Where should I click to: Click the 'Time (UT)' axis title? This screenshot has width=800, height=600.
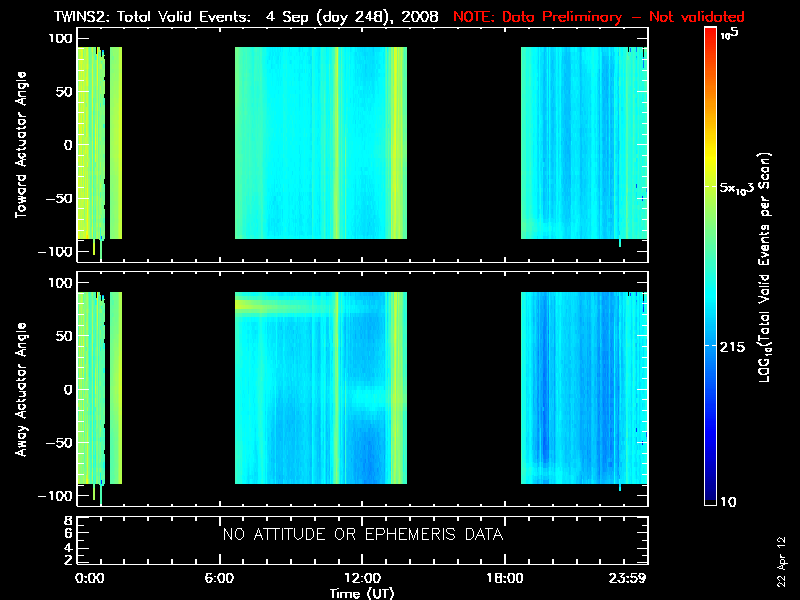[x=362, y=593]
